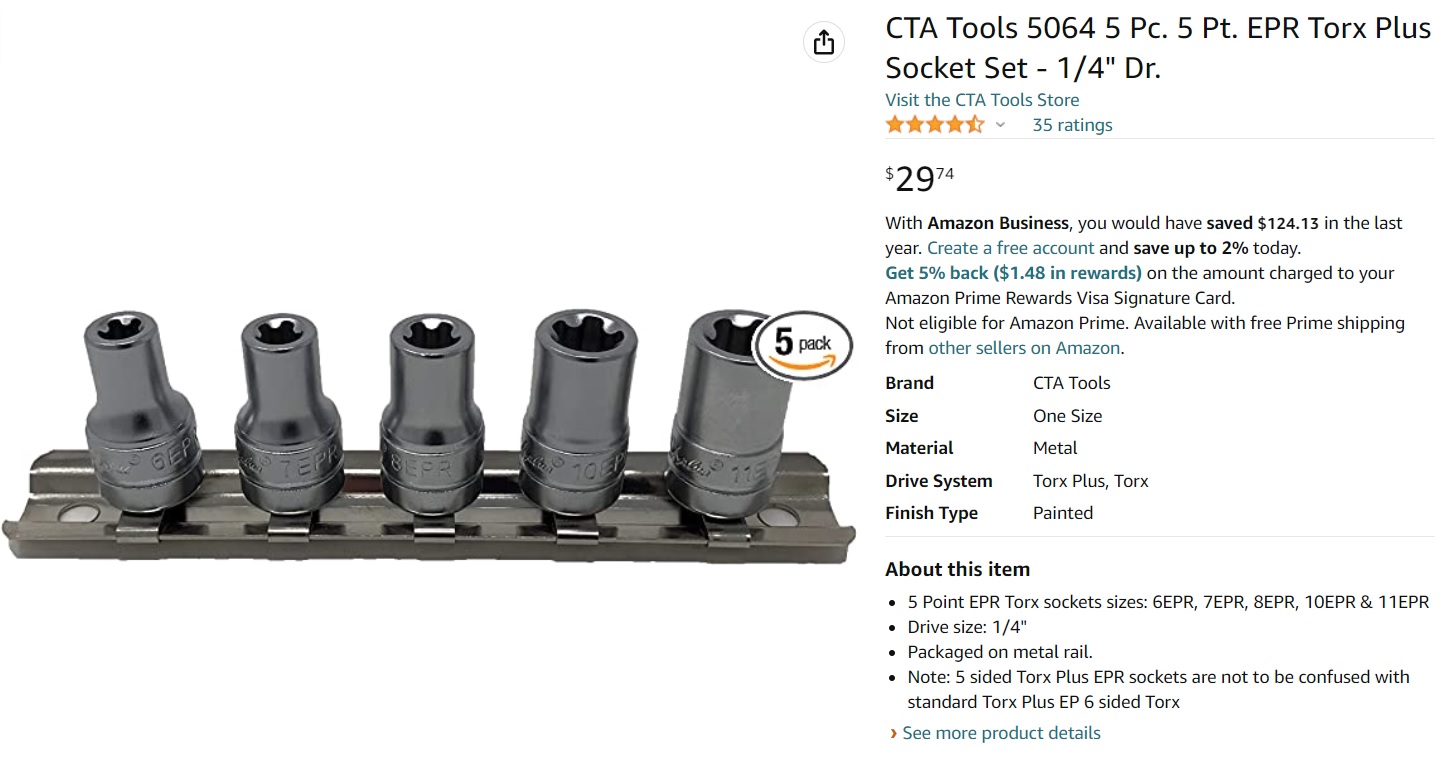Viewport: 1456px width, 761px height.
Task: Expand See more product details
Action: [1001, 733]
